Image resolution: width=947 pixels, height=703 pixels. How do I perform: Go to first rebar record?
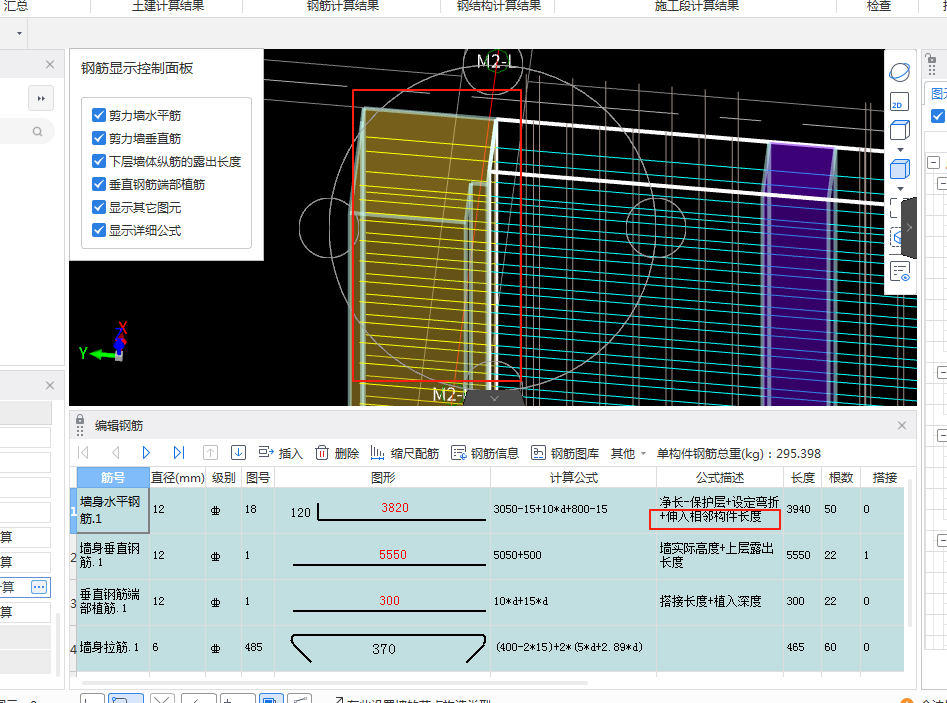point(84,452)
